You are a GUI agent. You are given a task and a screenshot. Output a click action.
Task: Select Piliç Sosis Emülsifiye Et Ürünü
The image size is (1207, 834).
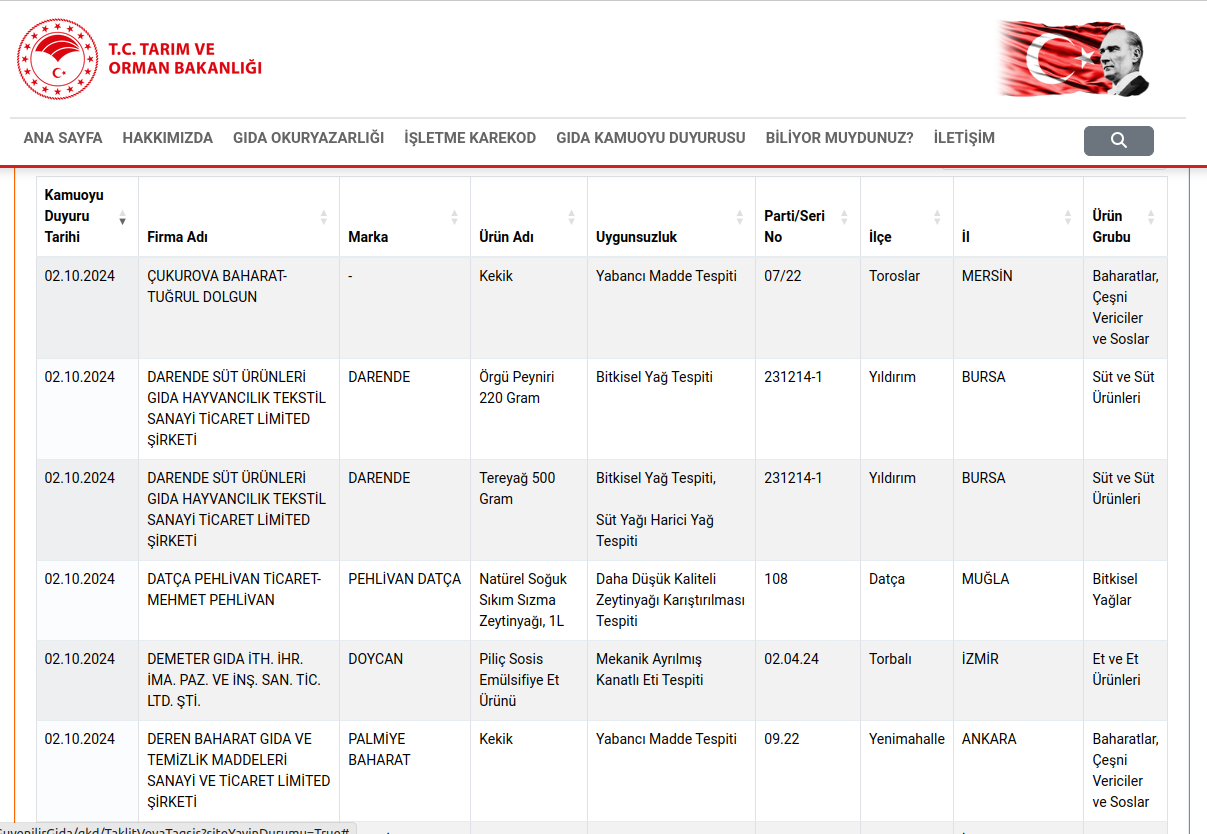(520, 680)
